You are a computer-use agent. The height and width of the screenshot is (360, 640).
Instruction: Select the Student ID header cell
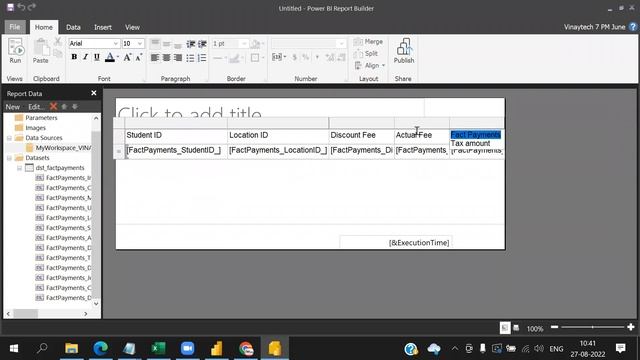[176, 136]
